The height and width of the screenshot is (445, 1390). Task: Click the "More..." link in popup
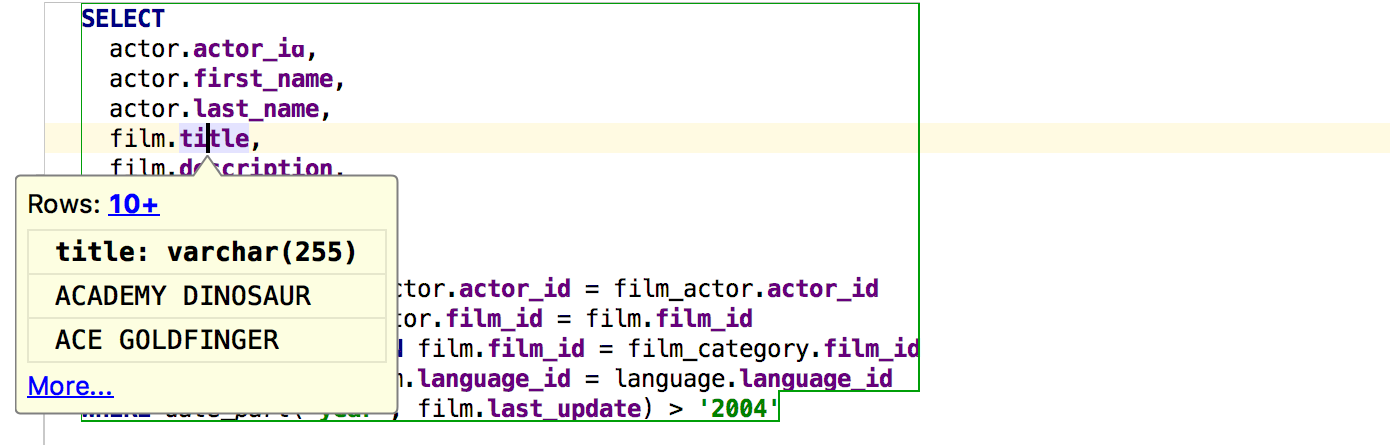click(x=70, y=386)
